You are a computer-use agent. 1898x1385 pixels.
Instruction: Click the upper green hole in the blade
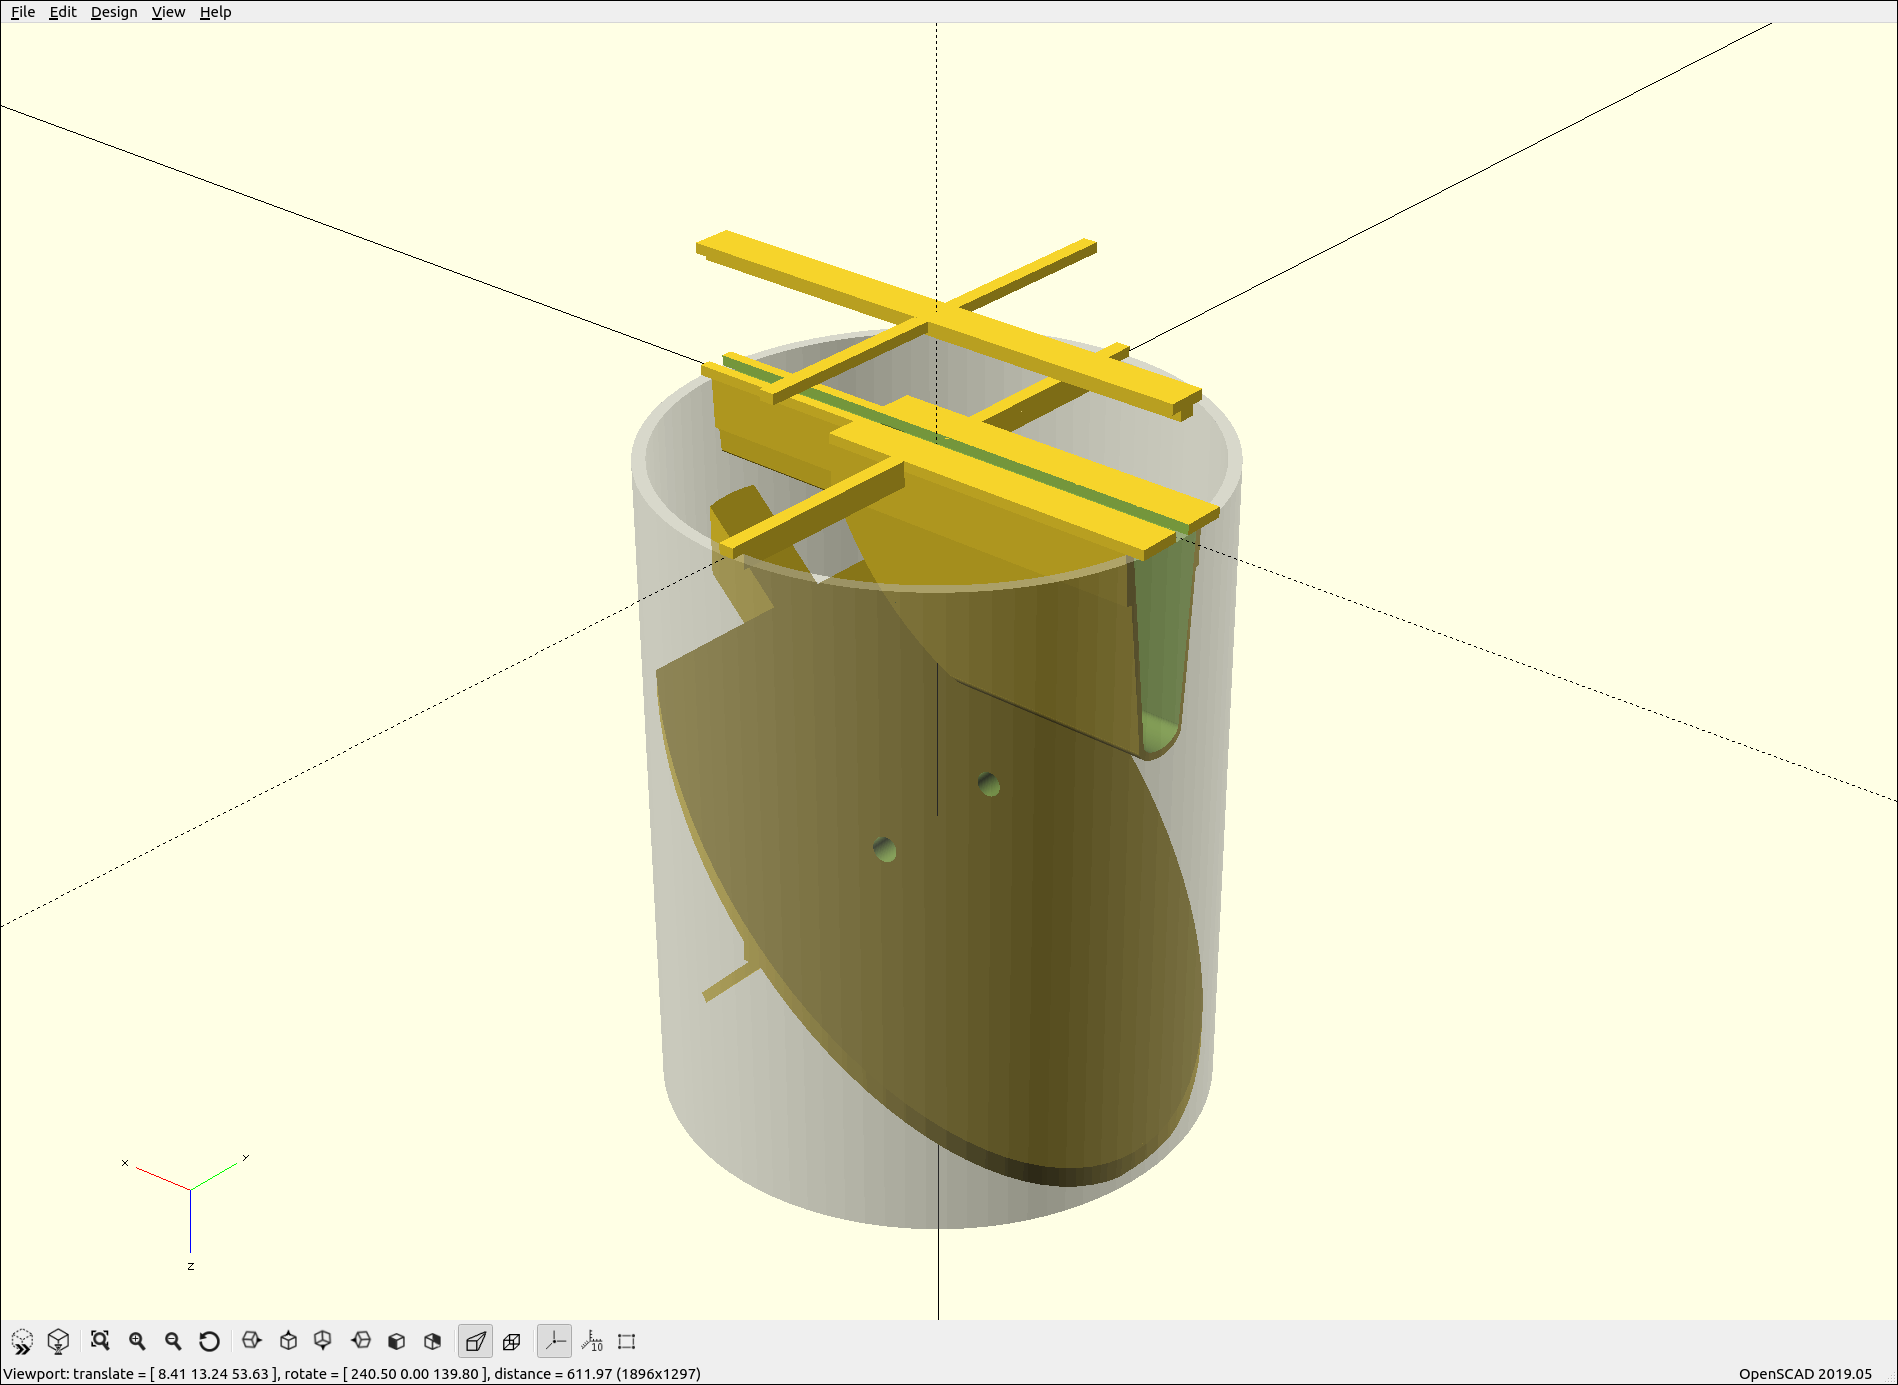(x=989, y=784)
